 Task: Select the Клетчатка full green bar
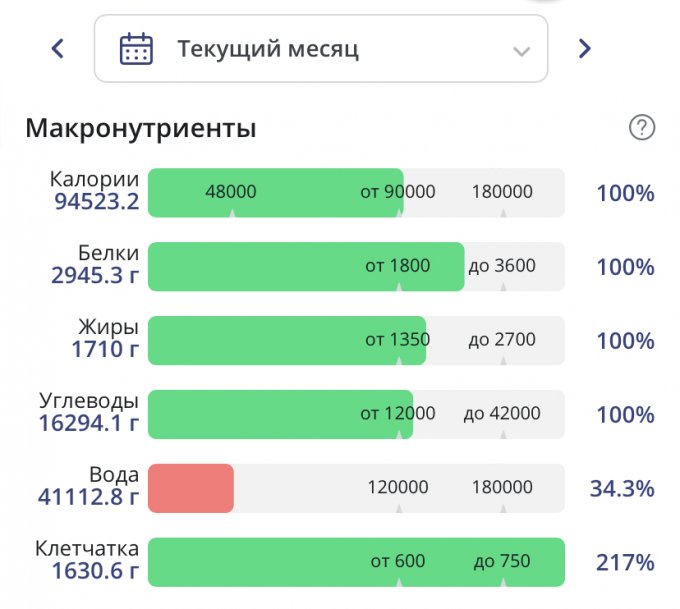click(x=356, y=562)
